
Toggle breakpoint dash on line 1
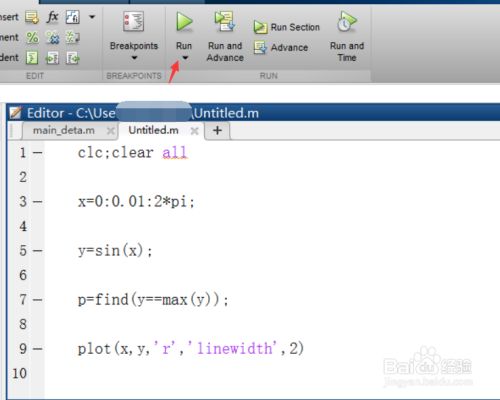[x=38, y=153]
